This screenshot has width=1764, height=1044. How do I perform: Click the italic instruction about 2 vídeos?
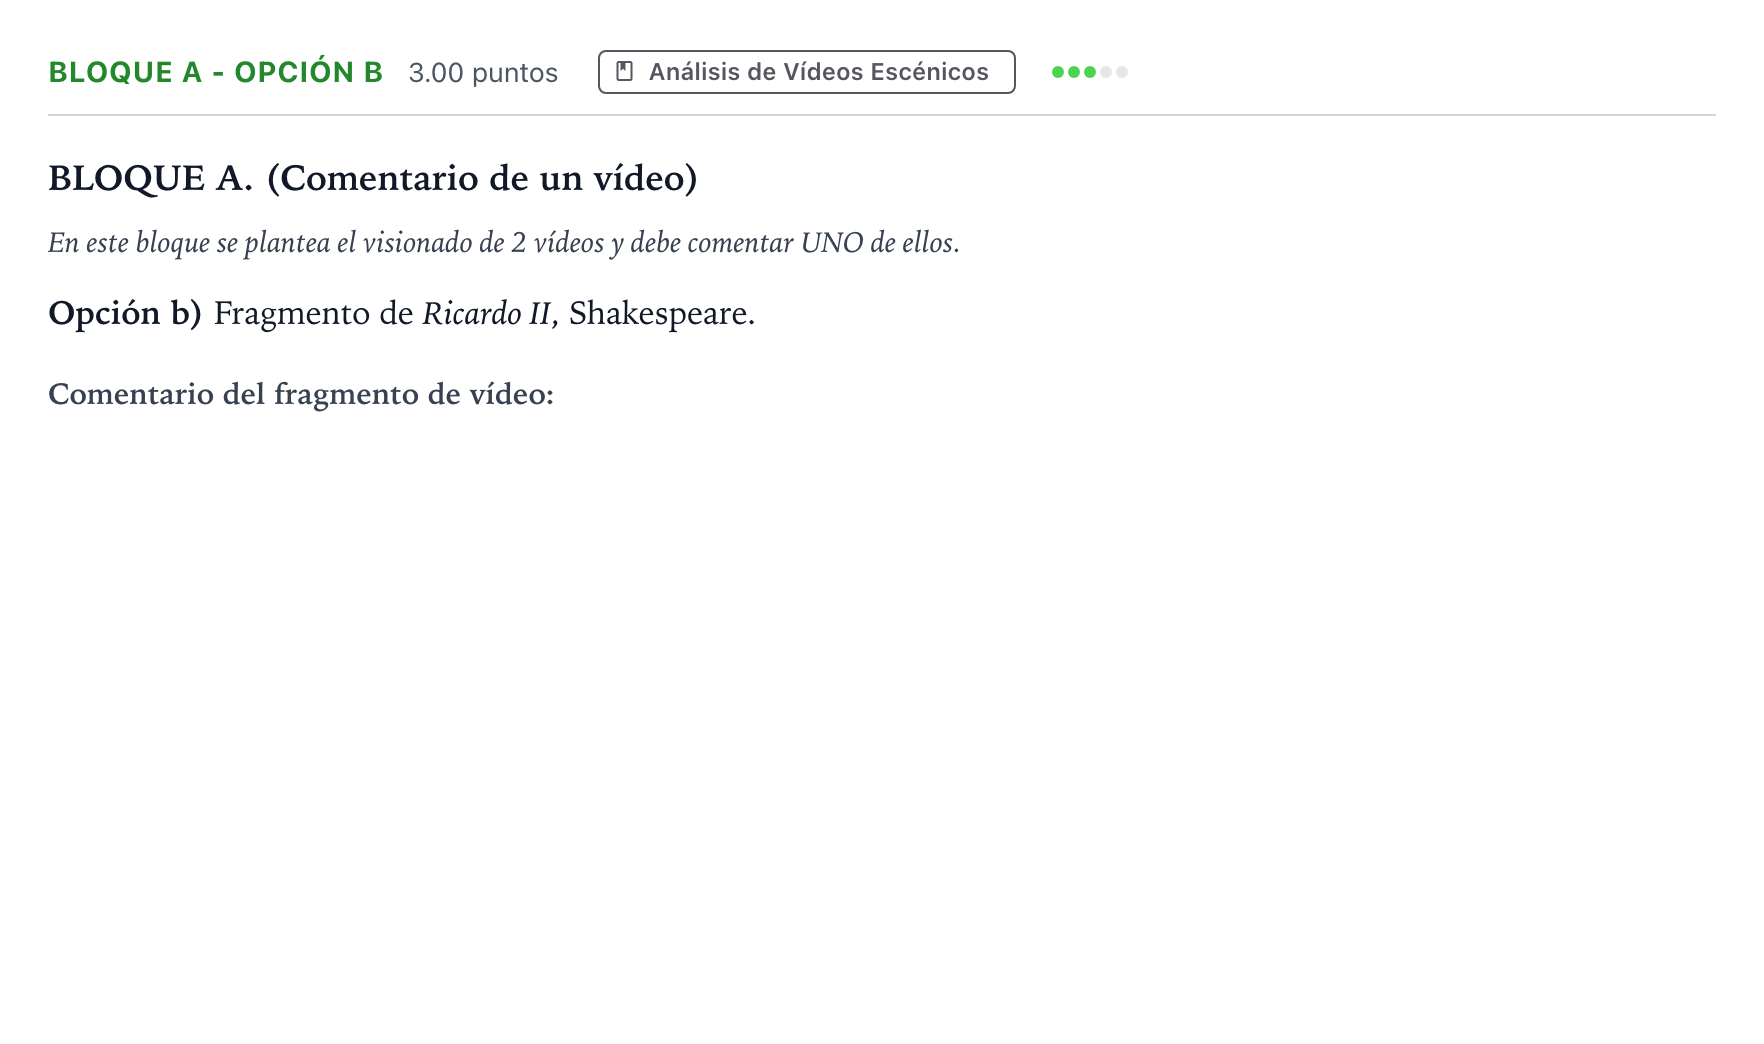[504, 243]
